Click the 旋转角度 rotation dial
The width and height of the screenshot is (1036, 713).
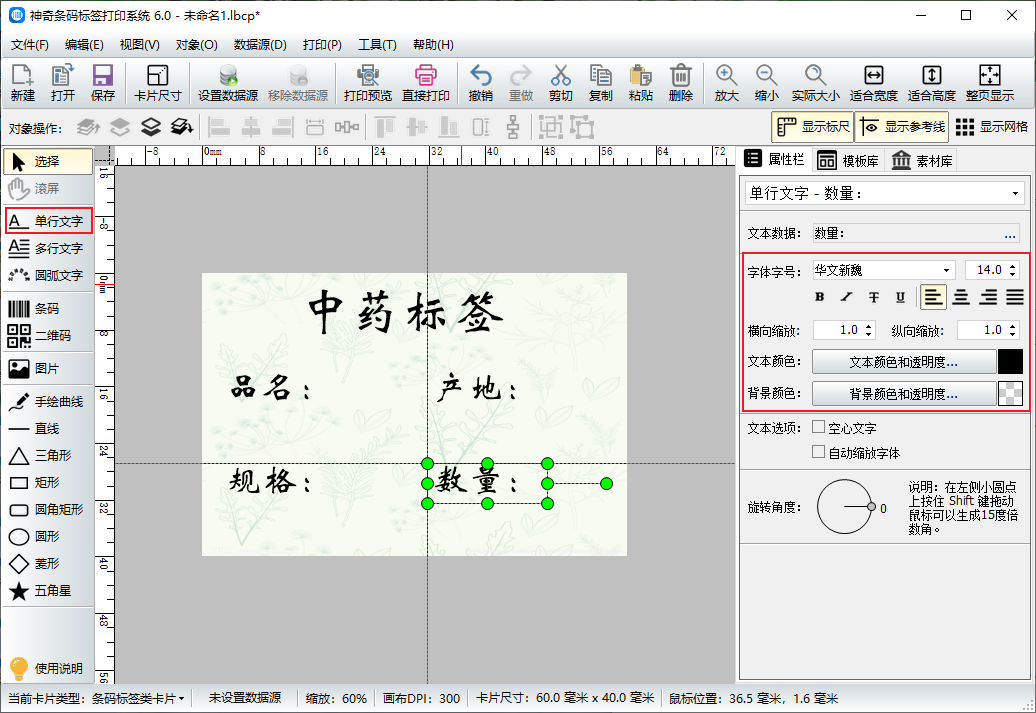[845, 507]
